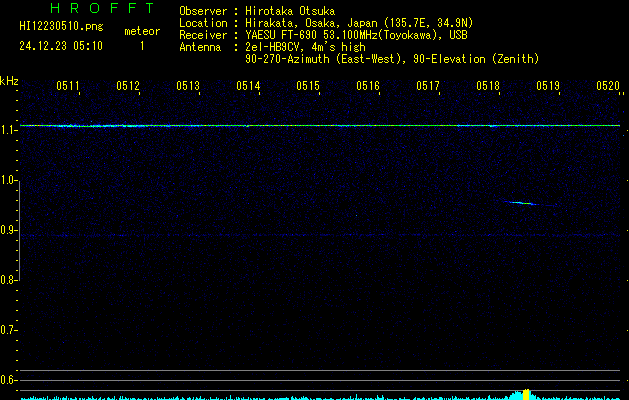Click time marker 0514
The width and height of the screenshot is (629, 400).
(248, 86)
